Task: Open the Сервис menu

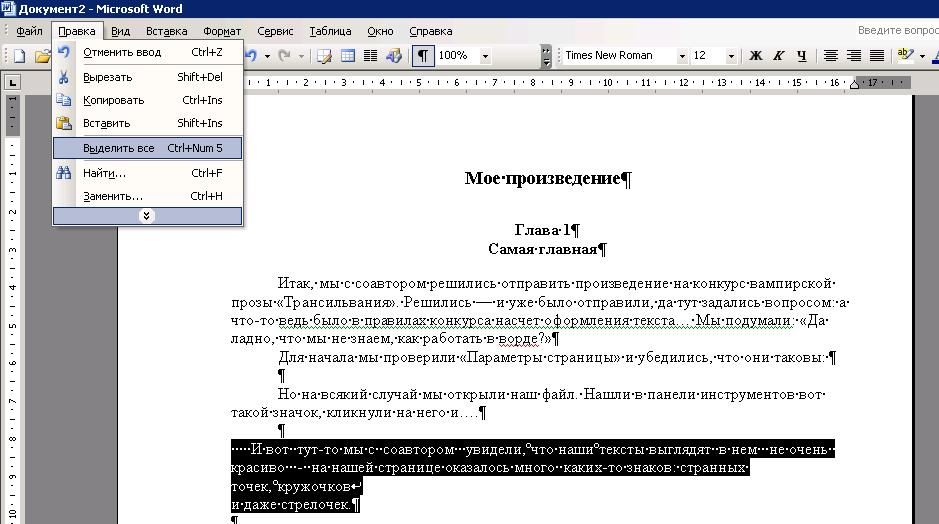Action: 275,31
